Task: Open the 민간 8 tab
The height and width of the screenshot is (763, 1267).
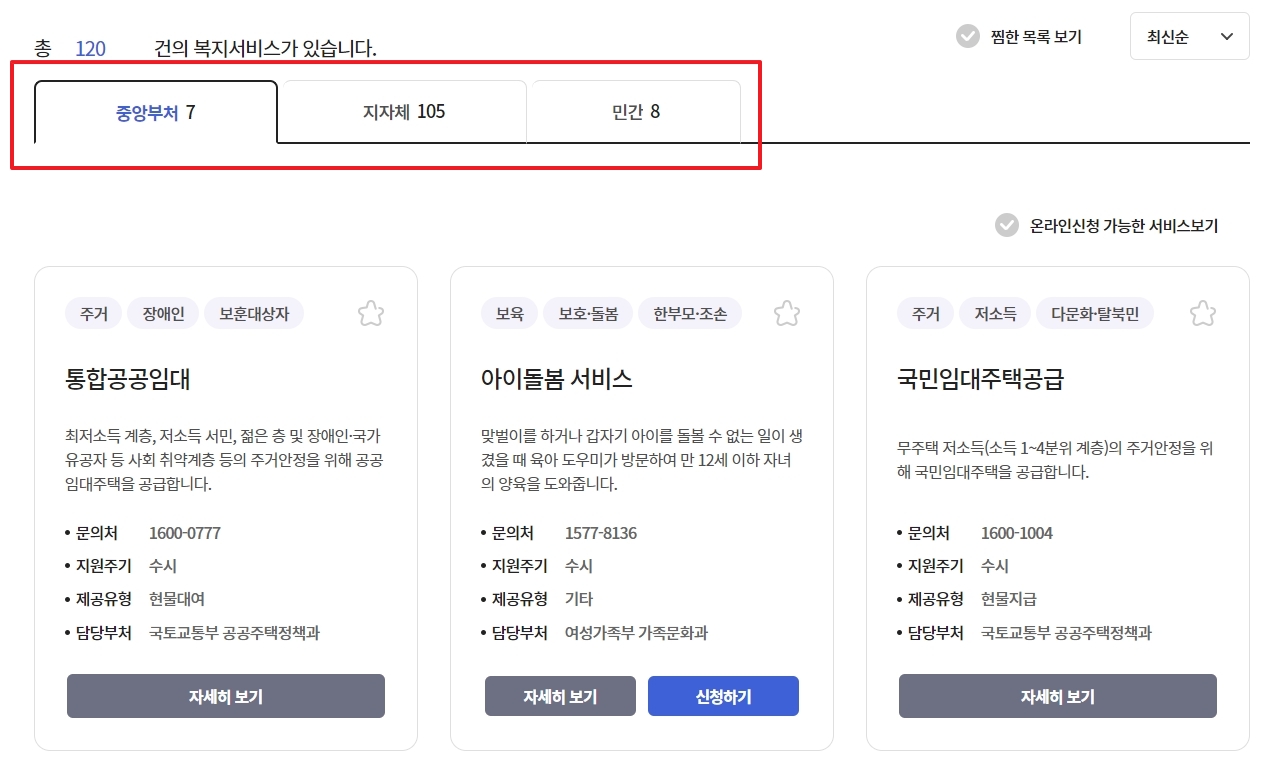Action: click(635, 113)
